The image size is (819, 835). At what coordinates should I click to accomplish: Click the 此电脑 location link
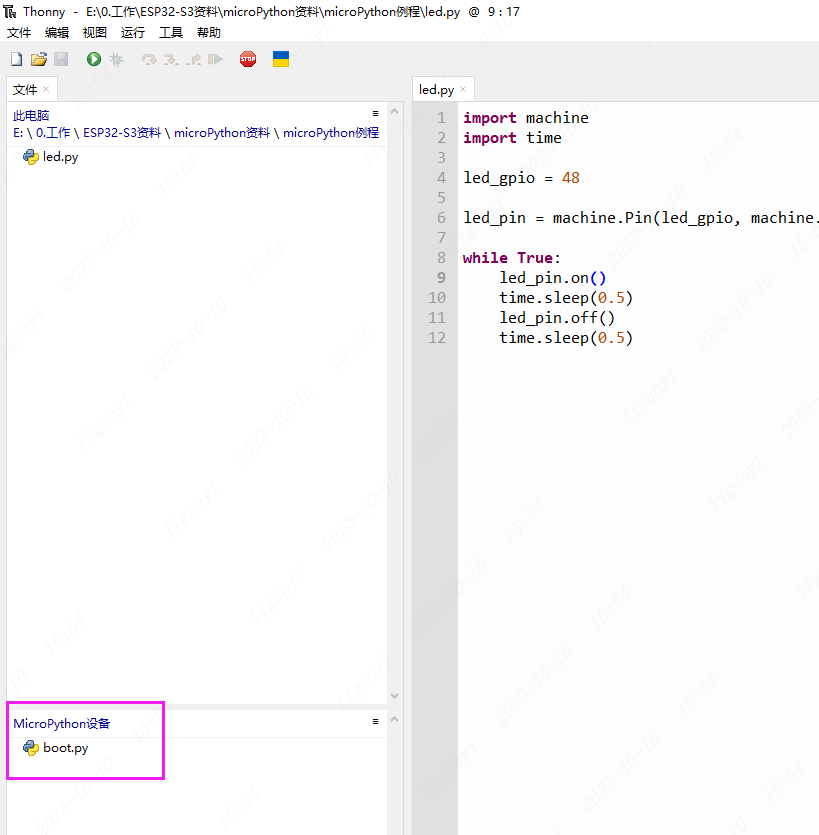click(x=31, y=116)
